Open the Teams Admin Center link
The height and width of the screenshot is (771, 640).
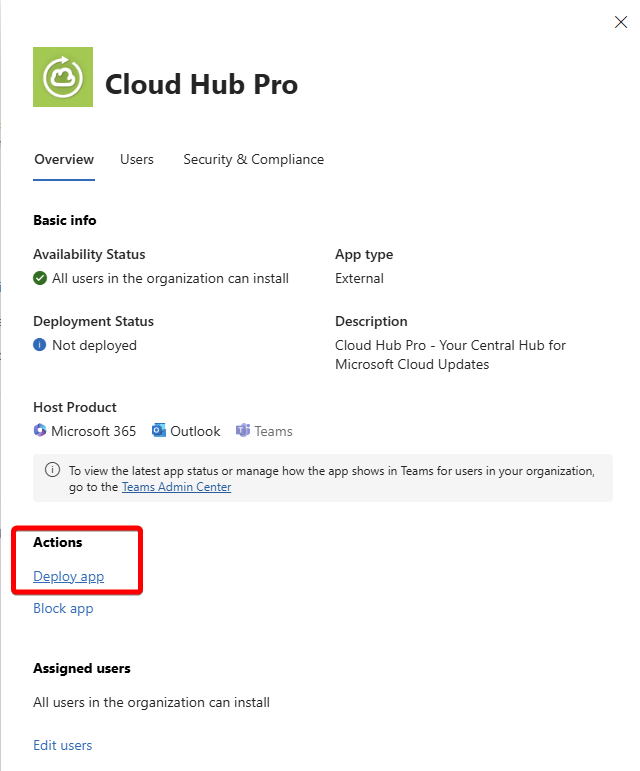(176, 487)
